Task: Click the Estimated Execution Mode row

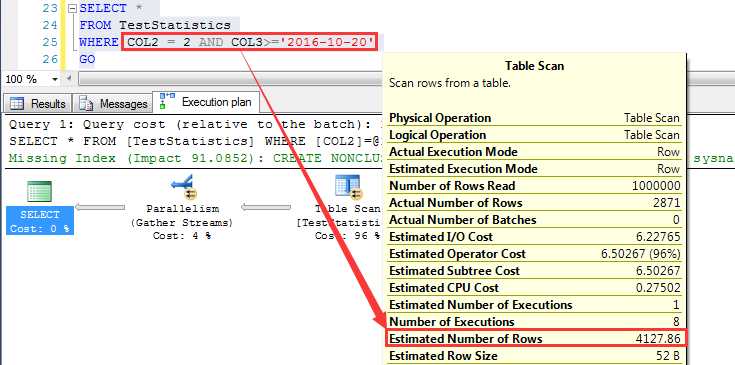Action: tap(534, 169)
